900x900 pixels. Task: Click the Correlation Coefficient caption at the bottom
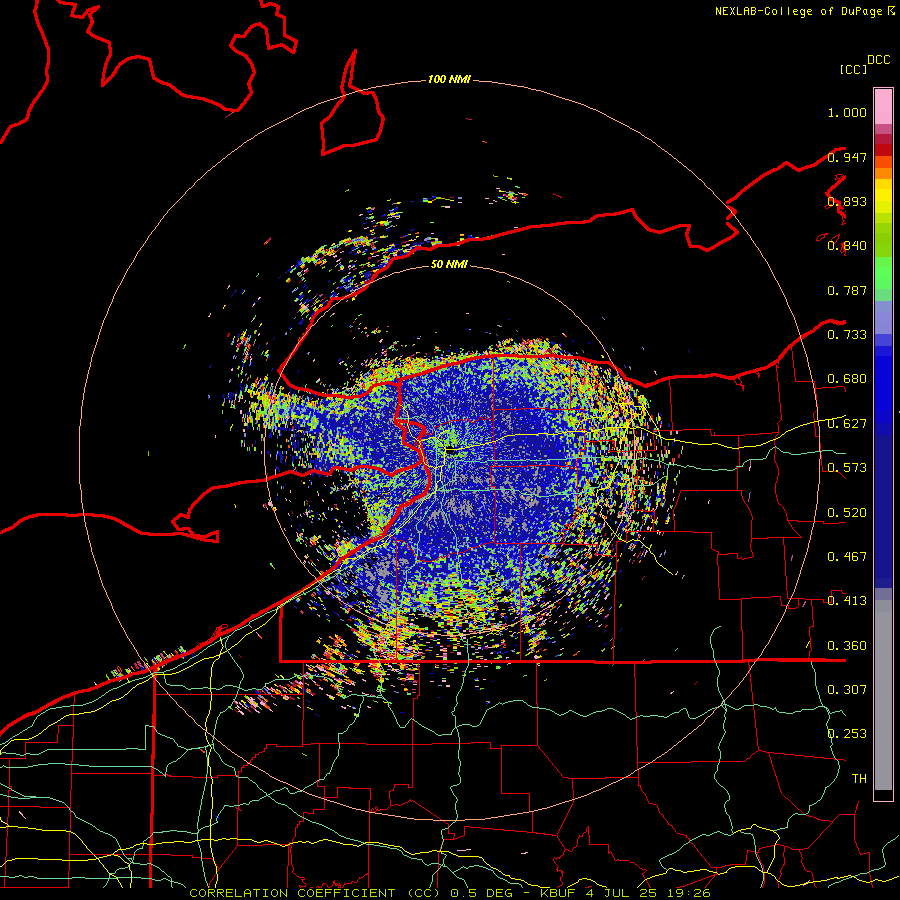pos(450,893)
